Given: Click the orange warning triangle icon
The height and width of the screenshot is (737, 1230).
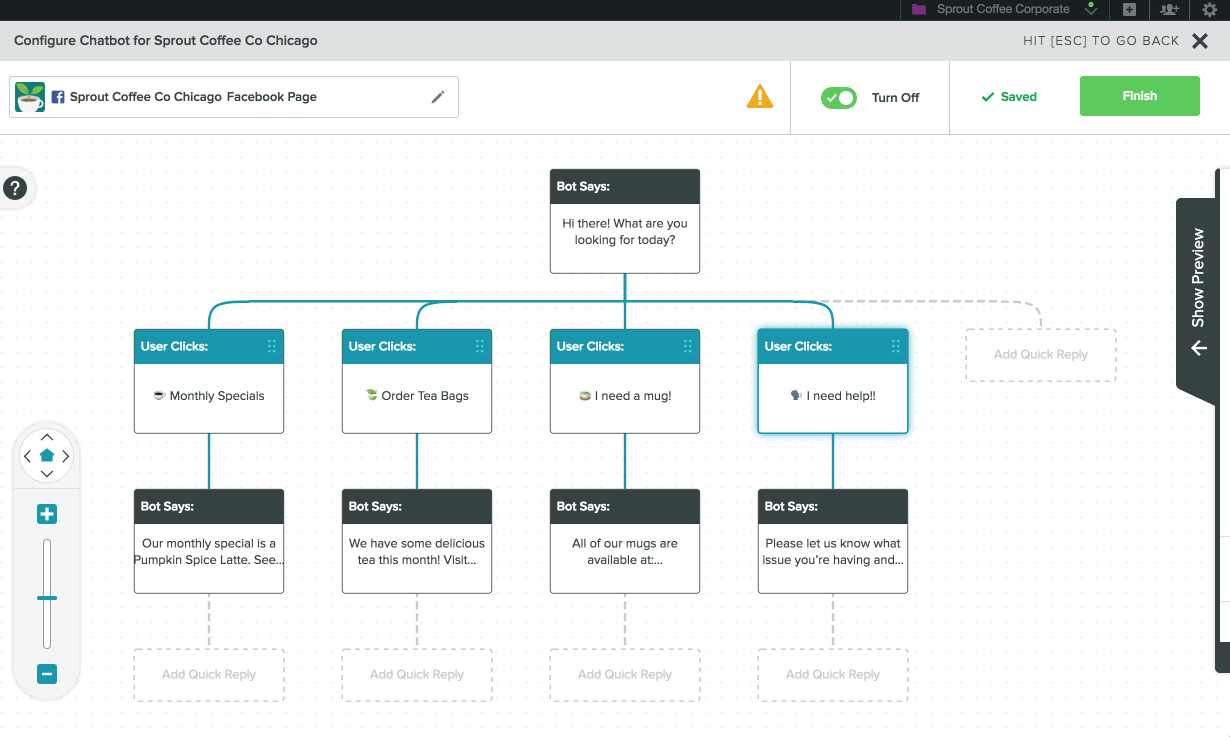Looking at the screenshot, I should tap(760, 97).
